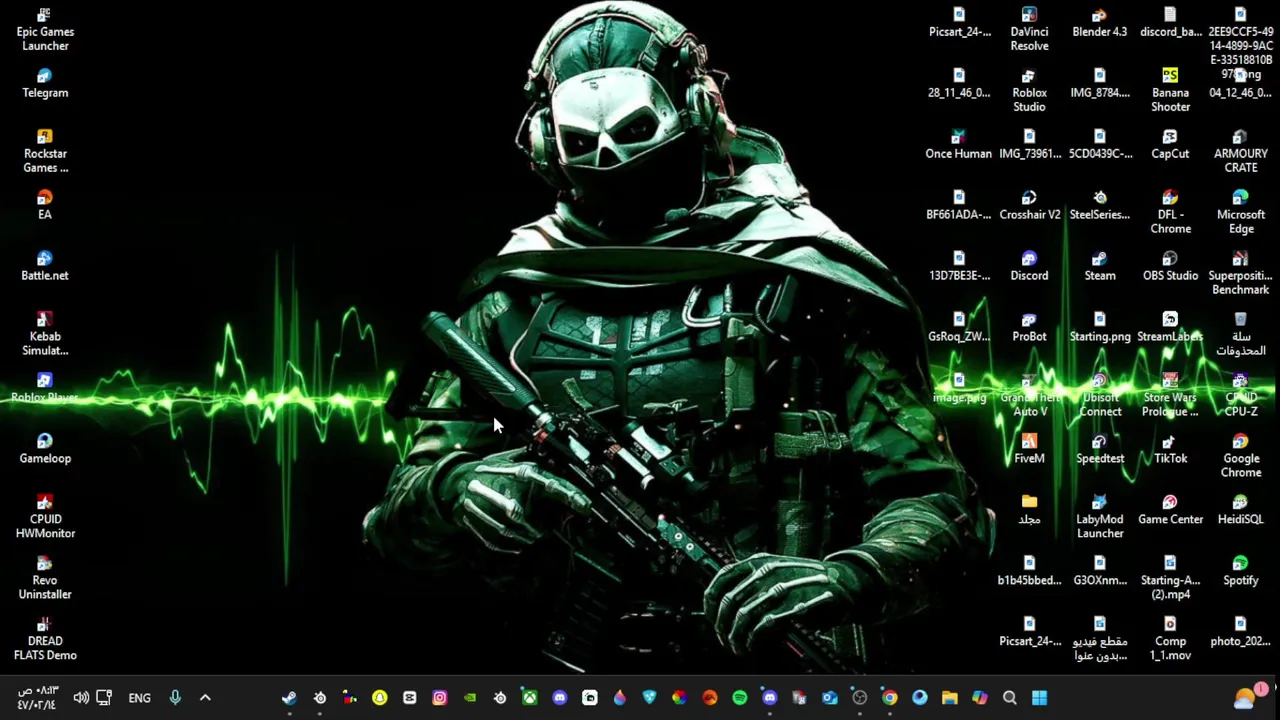Select the Superposition Benchmark desktop icon
The width and height of the screenshot is (1280, 720).
[1241, 273]
